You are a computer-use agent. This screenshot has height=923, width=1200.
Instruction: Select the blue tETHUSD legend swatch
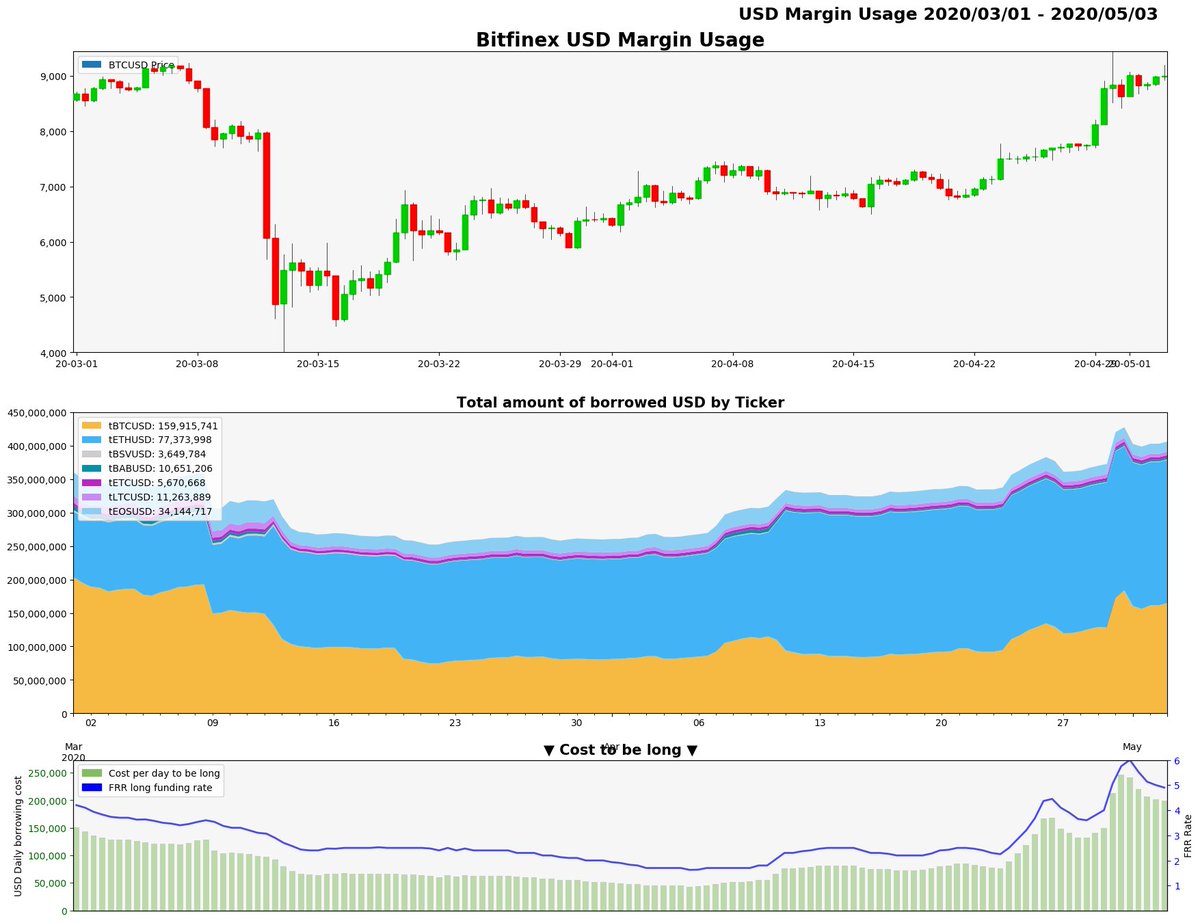pos(91,440)
